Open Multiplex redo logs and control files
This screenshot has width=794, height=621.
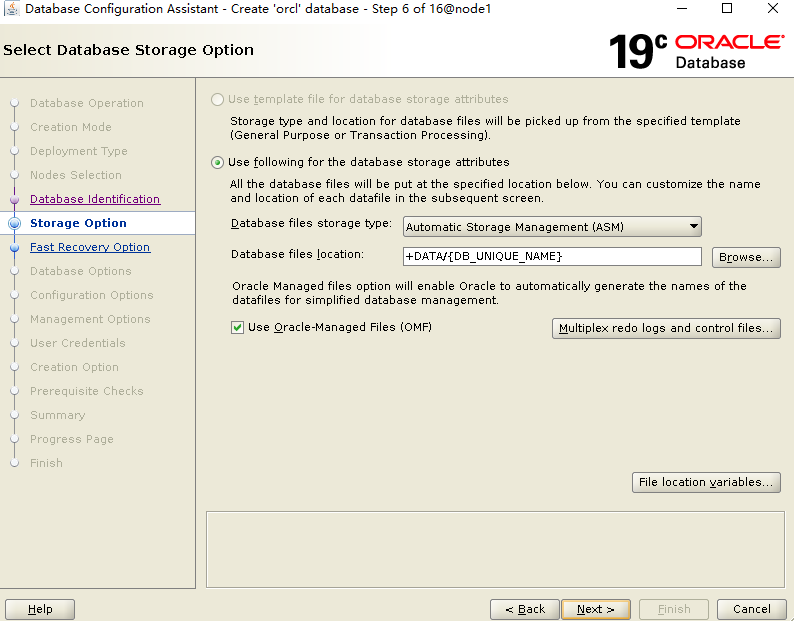click(666, 328)
